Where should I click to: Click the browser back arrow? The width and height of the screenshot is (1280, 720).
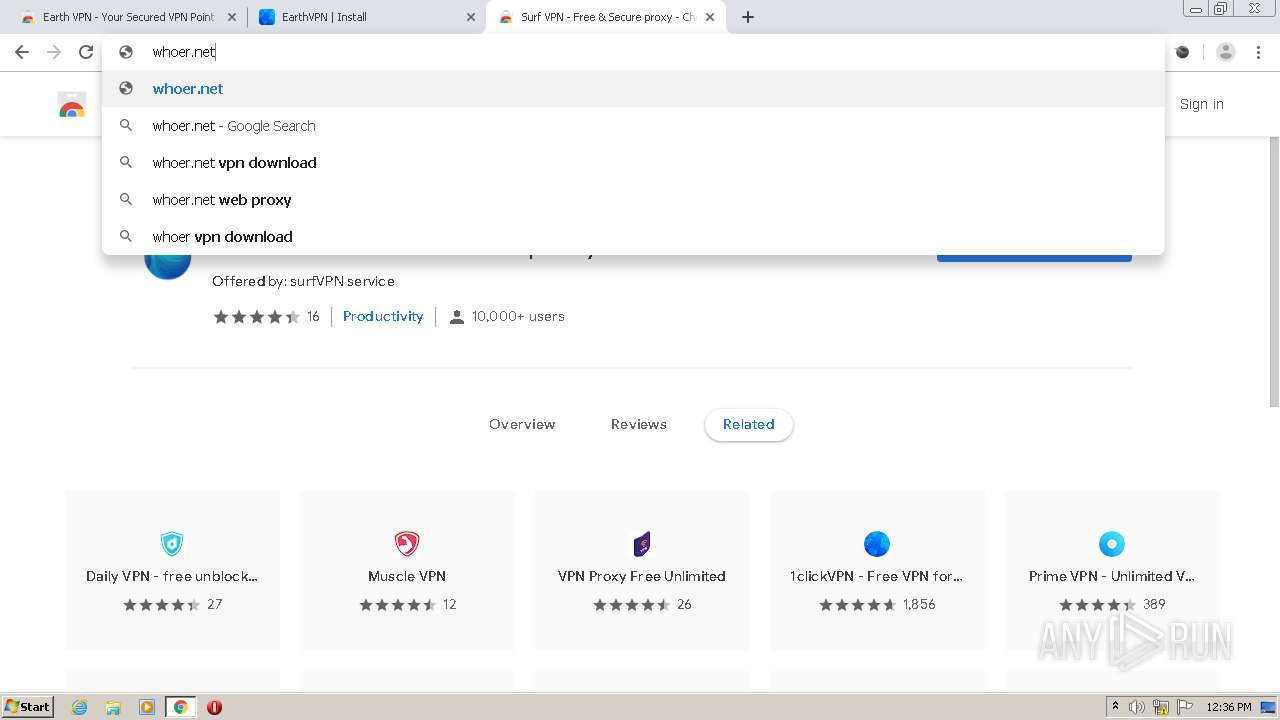[x=22, y=52]
